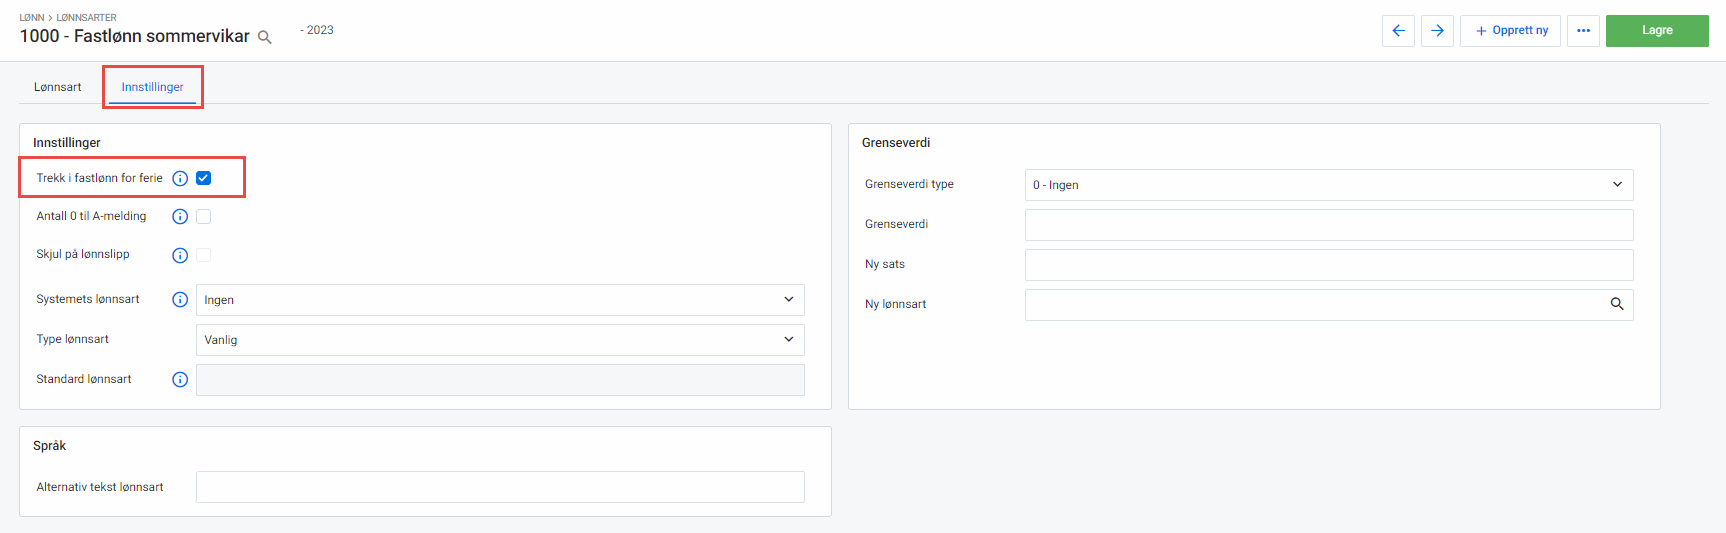Click info icon for Standard lønnsart
This screenshot has width=1726, height=533.
pyautogui.click(x=180, y=380)
